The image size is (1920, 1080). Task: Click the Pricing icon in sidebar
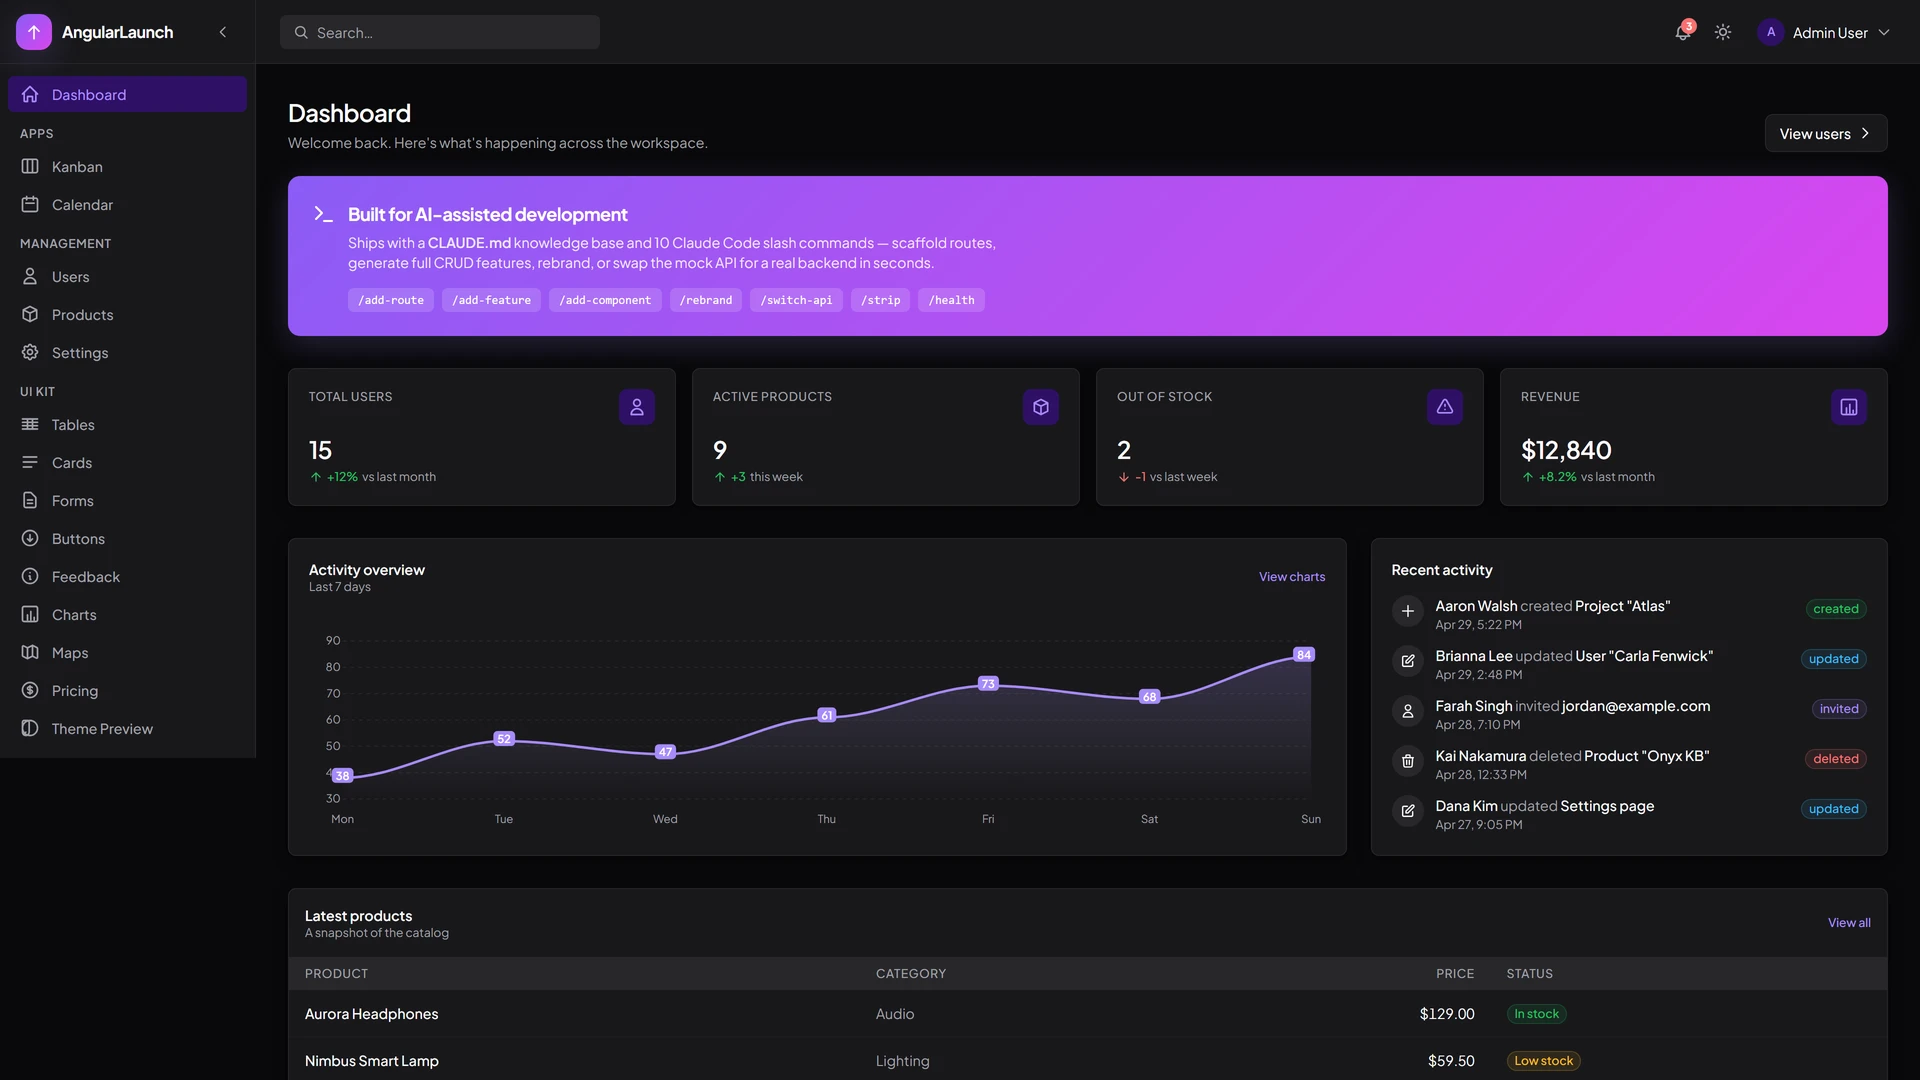pos(30,690)
